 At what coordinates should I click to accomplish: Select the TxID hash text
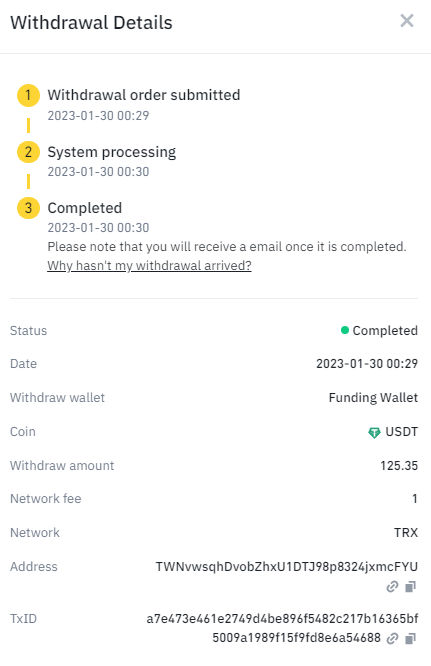click(x=282, y=628)
